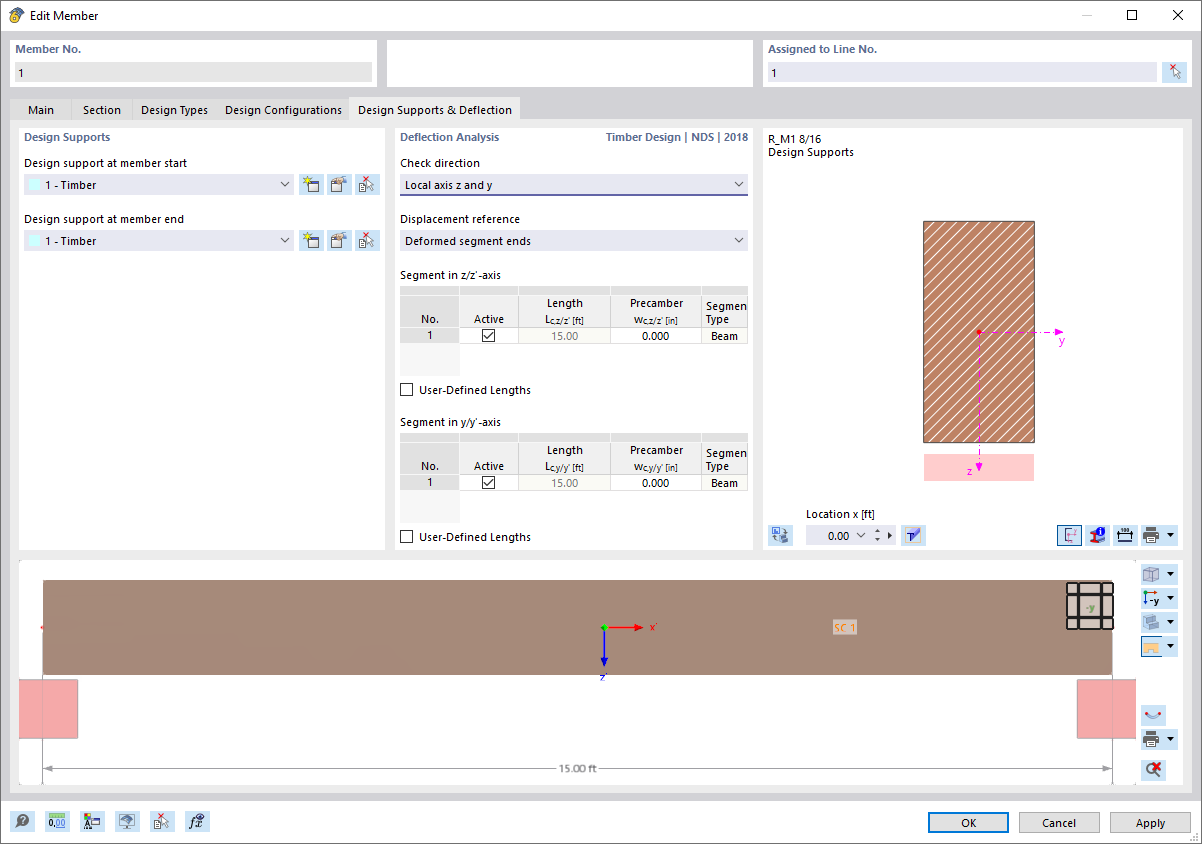
Task: Click the help icon in the bottom toolbar
Action: (22, 821)
